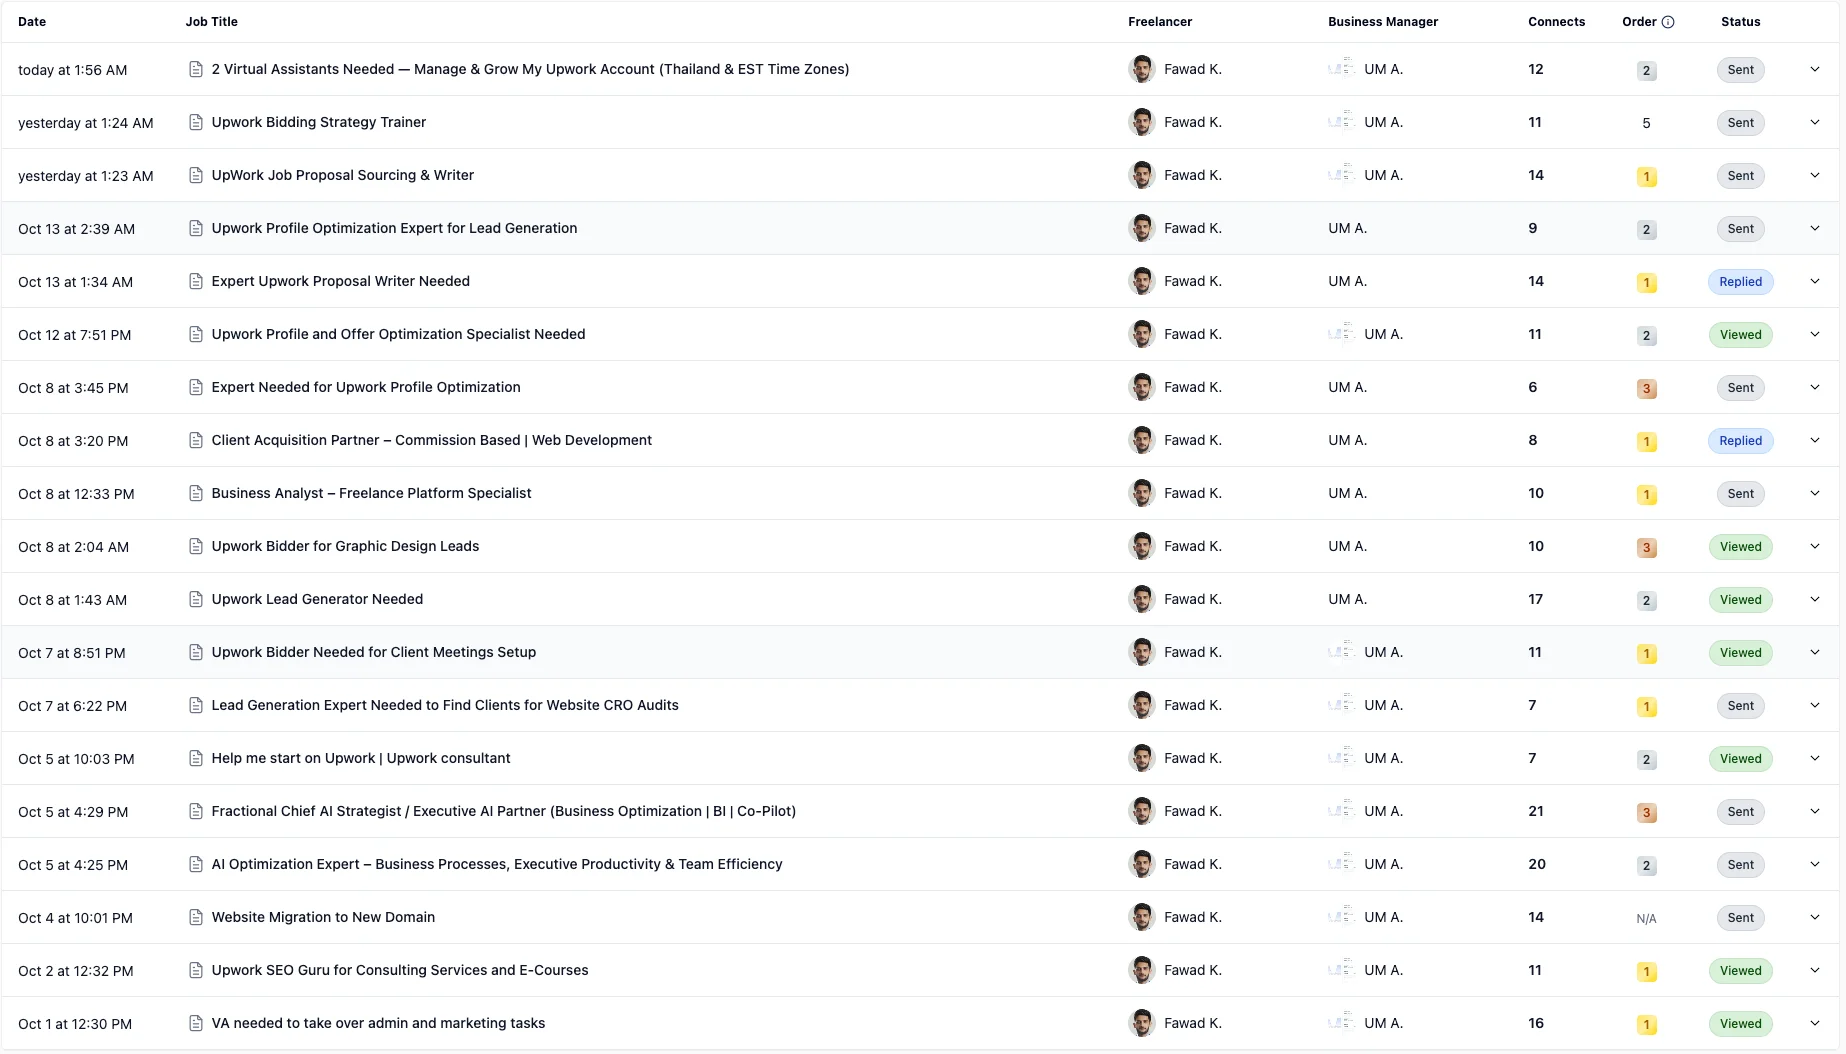Image resolution: width=1846 pixels, height=1054 pixels.
Task: Click document icon next to Website Migration job
Action: tap(196, 917)
